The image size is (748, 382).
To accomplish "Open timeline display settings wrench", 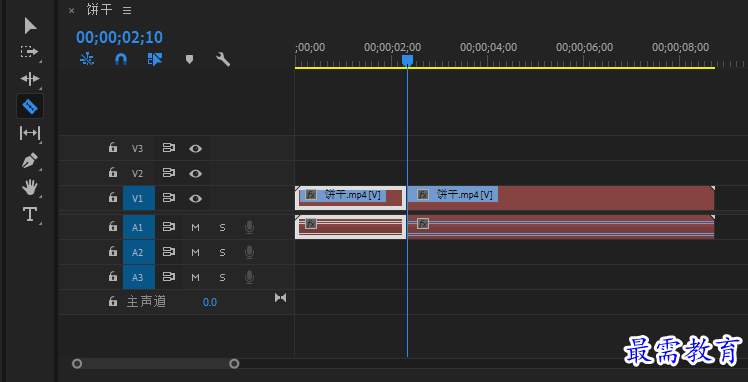I will pyautogui.click(x=223, y=59).
